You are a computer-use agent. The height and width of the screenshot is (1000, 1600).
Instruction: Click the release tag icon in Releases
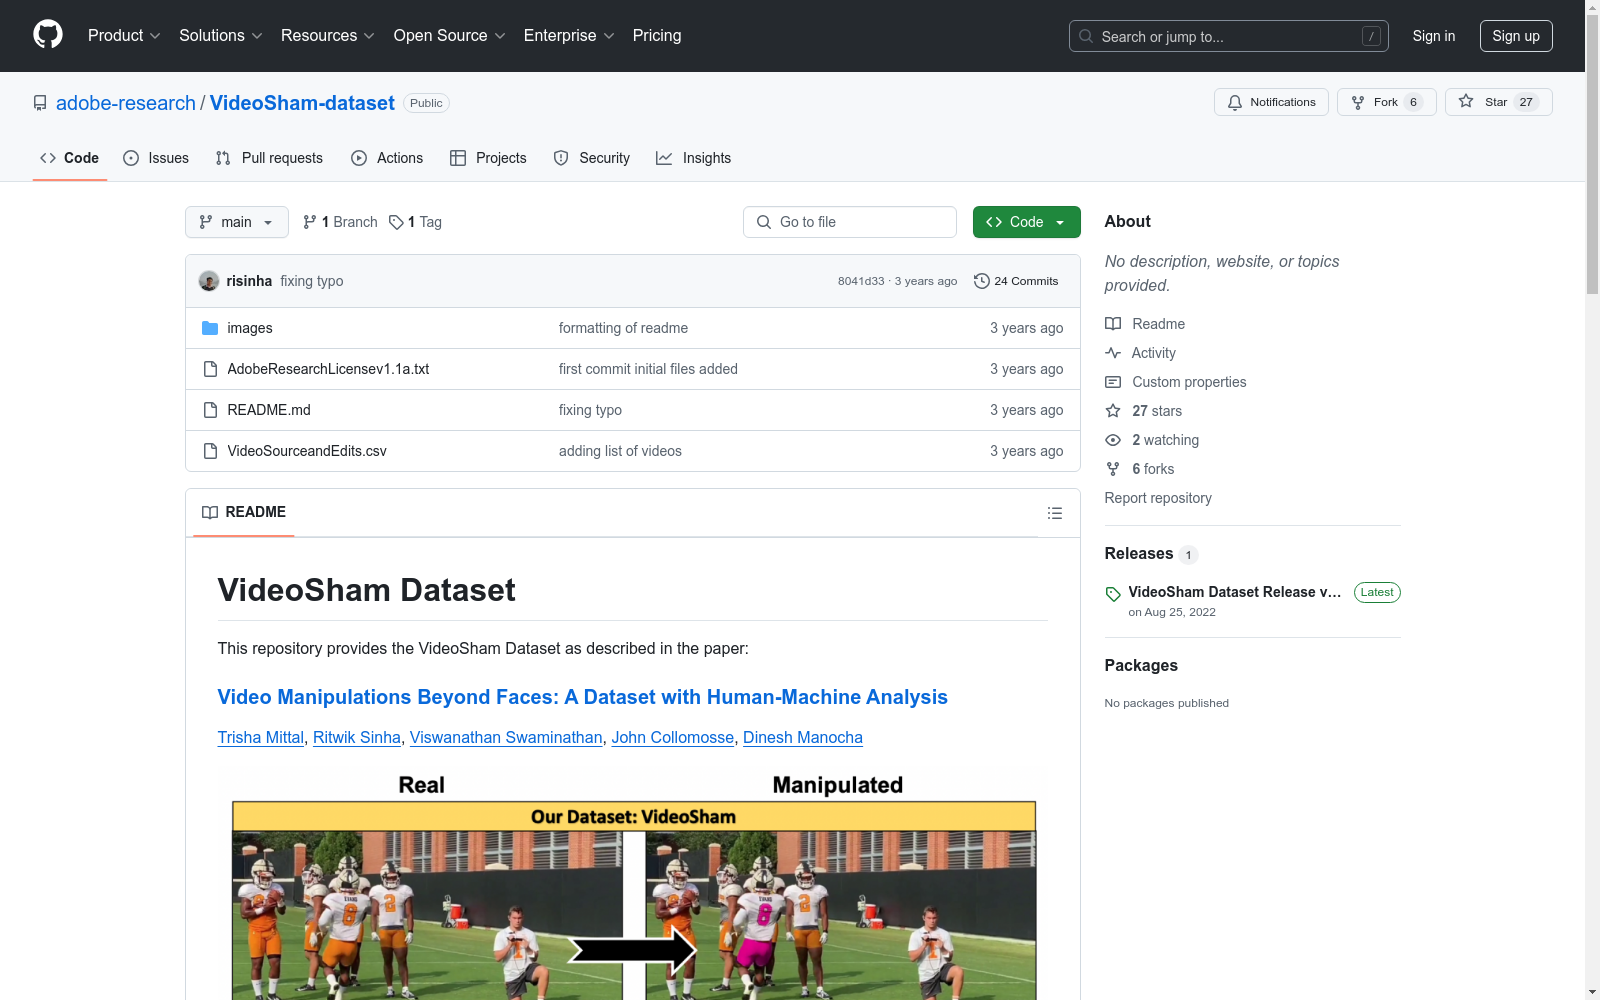1113,594
